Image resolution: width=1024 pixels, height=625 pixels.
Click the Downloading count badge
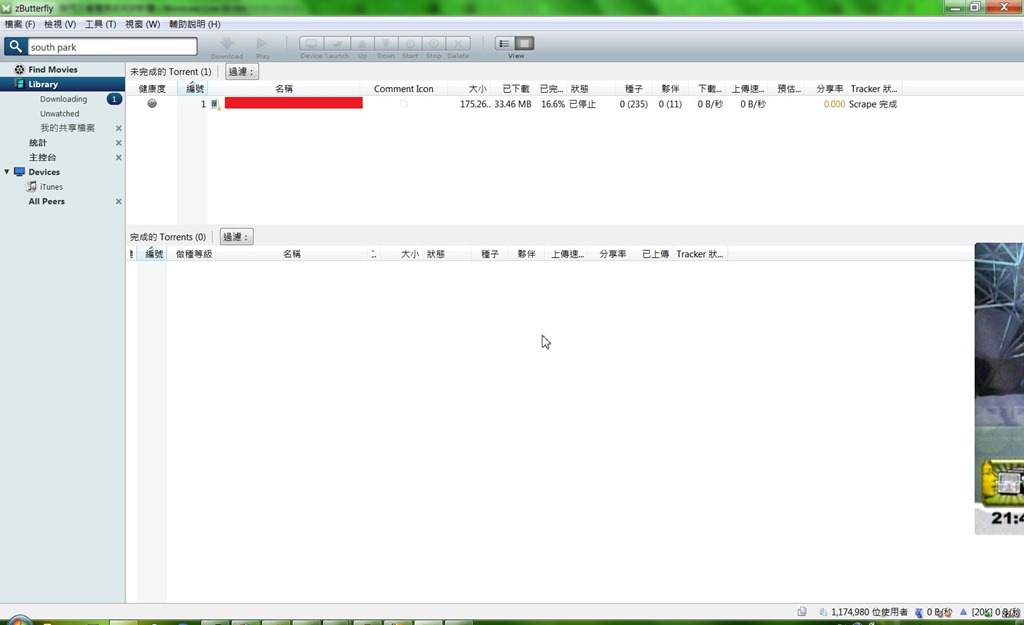click(114, 99)
